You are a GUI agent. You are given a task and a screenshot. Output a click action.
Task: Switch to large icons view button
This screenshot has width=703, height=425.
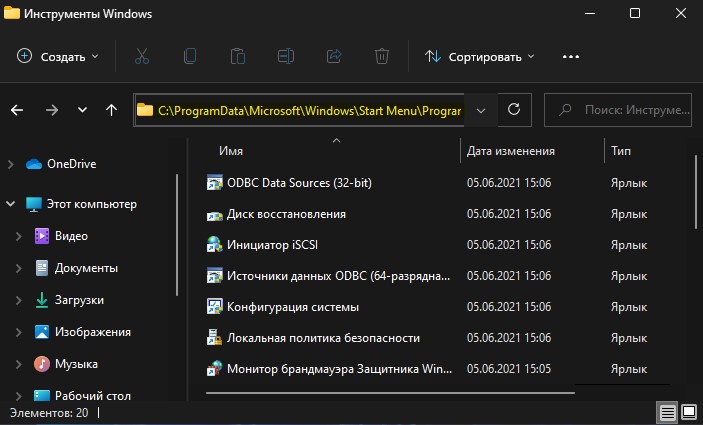click(689, 412)
